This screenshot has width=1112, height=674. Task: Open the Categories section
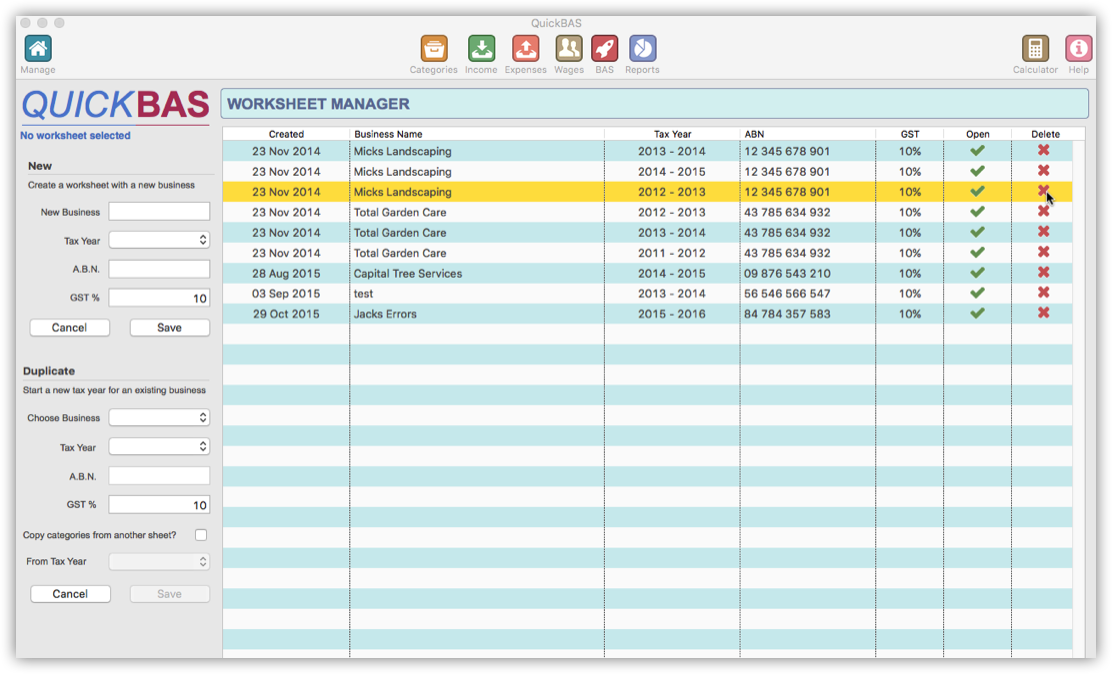433,47
